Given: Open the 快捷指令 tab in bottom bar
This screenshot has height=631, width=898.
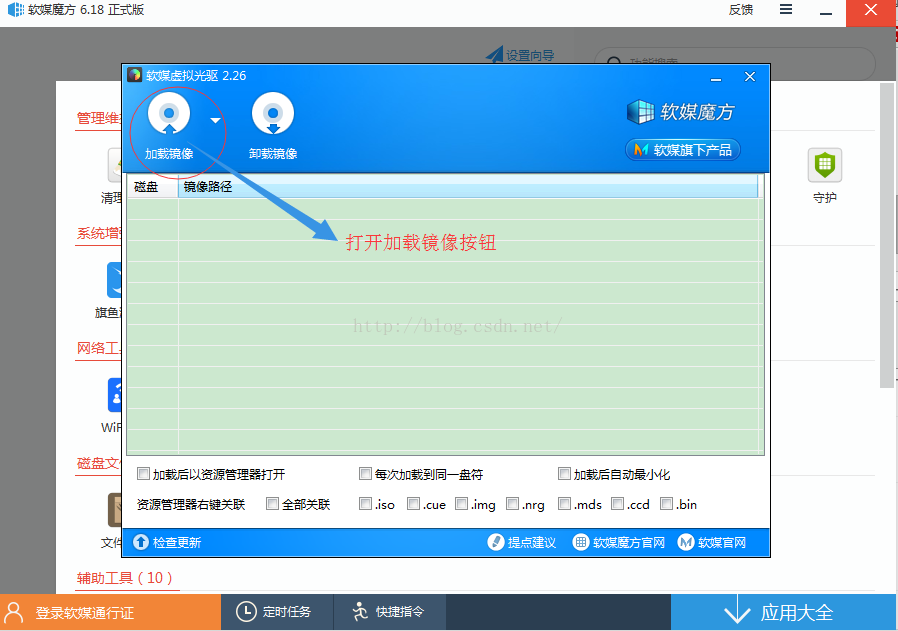Looking at the screenshot, I should [389, 612].
